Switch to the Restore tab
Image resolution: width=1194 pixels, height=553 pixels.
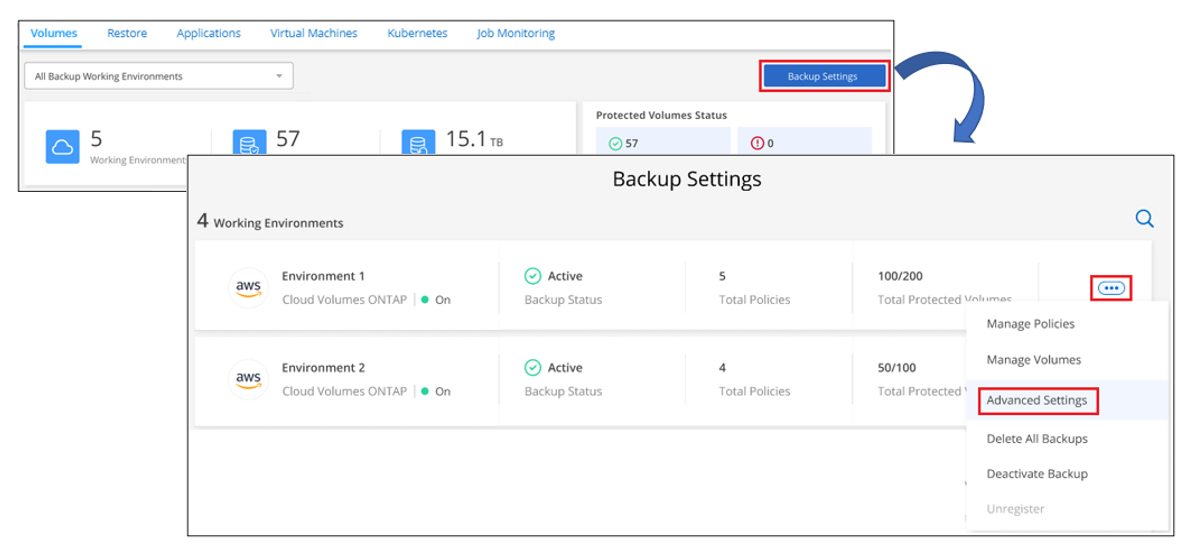[x=127, y=34]
